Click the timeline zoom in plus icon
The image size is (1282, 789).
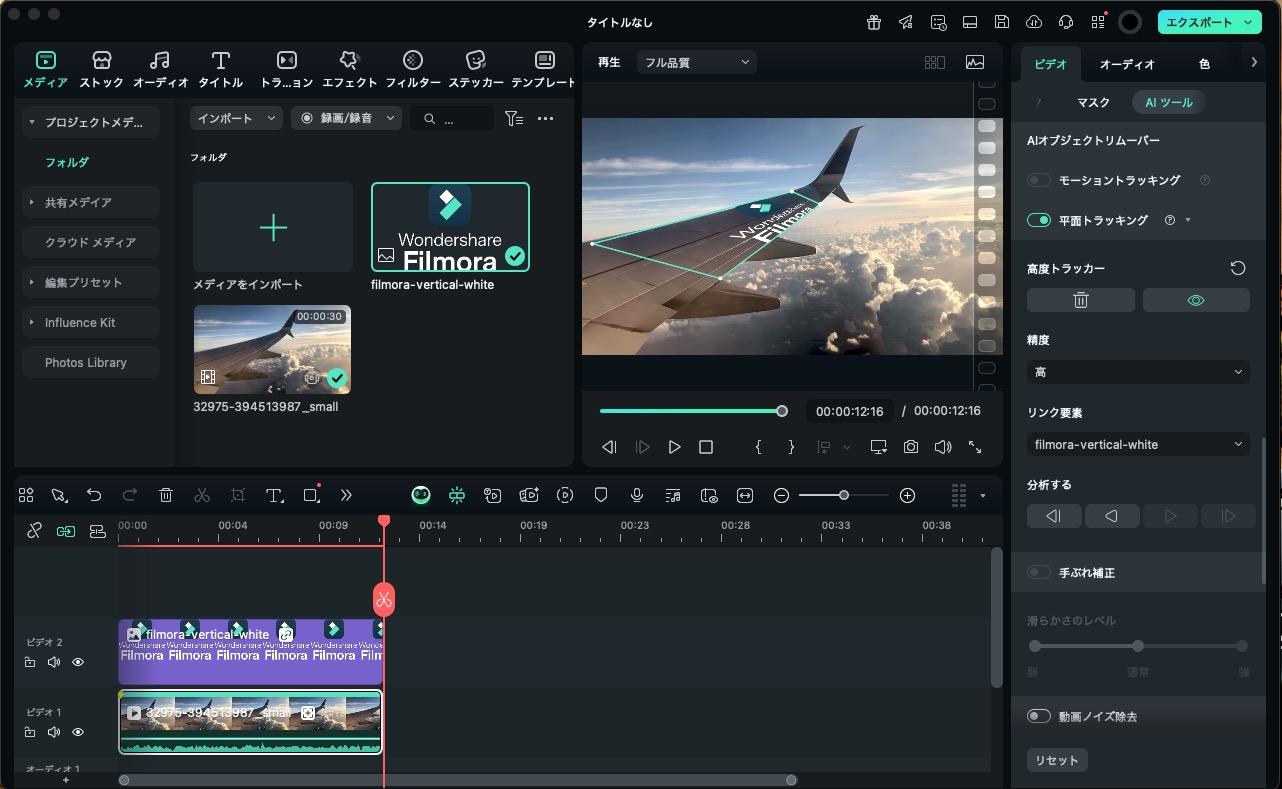[x=907, y=495]
